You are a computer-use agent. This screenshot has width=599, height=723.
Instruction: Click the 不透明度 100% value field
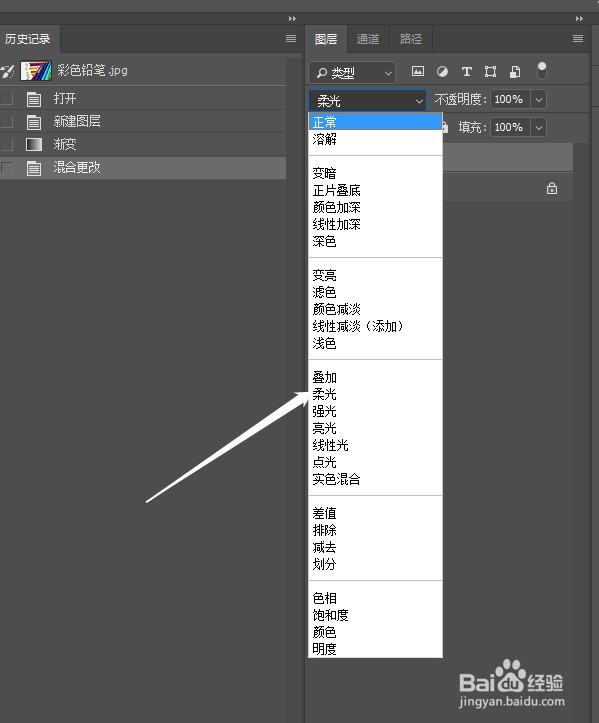click(510, 100)
